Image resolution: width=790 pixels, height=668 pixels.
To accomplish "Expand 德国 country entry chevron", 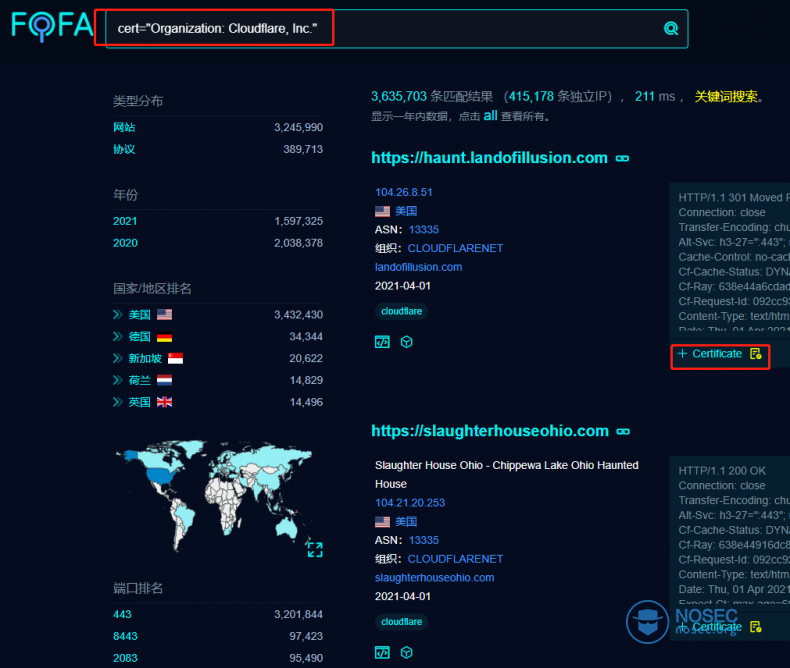I will [x=117, y=337].
